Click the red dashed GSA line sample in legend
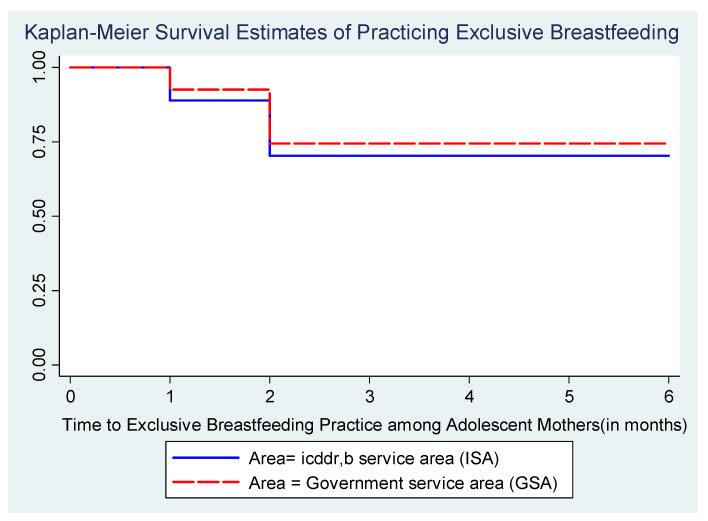This screenshot has height=521, width=708. point(206,482)
